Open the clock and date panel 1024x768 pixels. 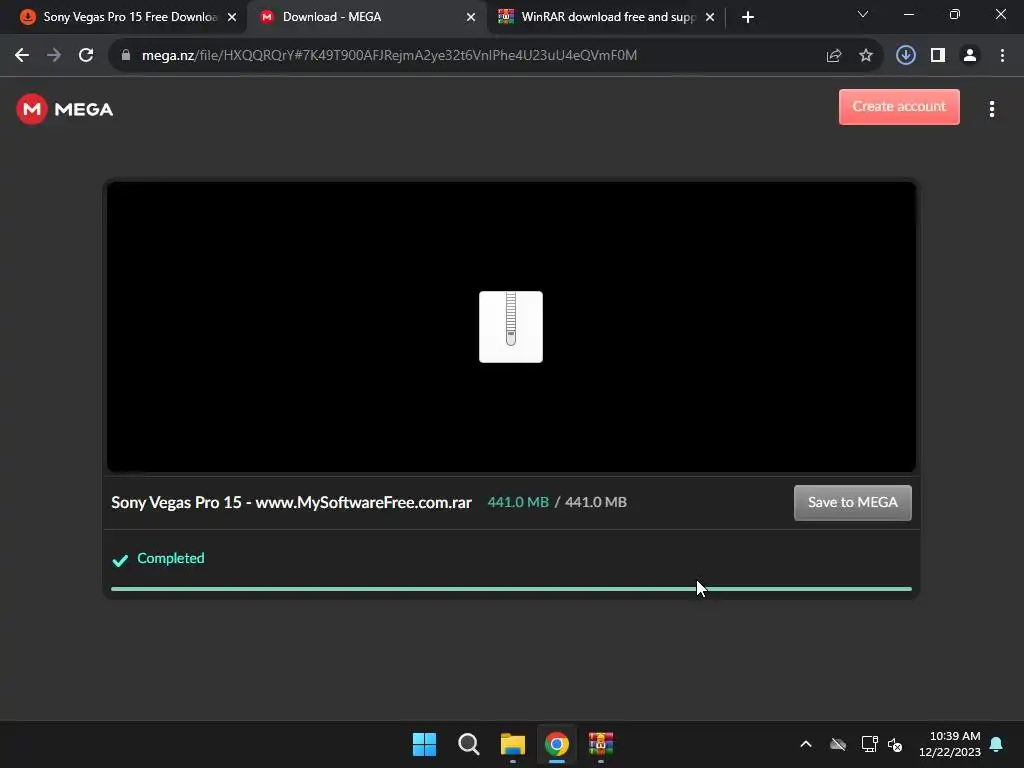point(950,744)
